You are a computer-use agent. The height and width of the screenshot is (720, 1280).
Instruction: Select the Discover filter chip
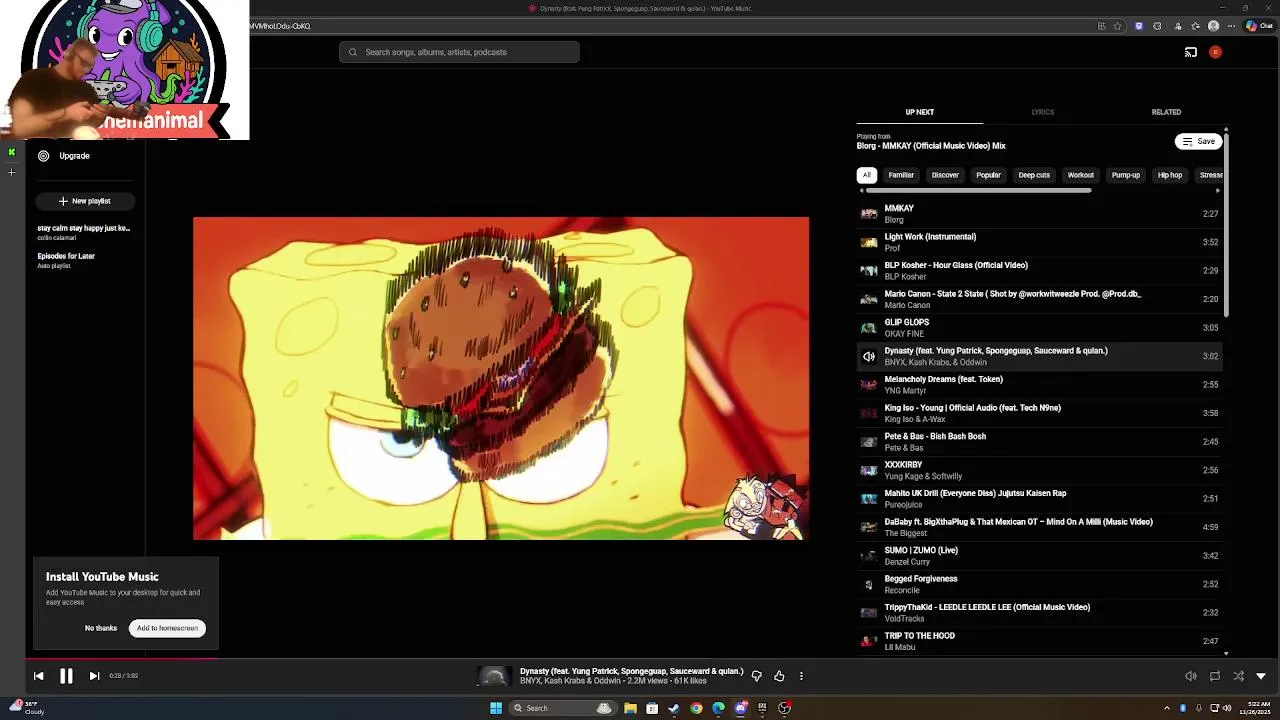(945, 175)
